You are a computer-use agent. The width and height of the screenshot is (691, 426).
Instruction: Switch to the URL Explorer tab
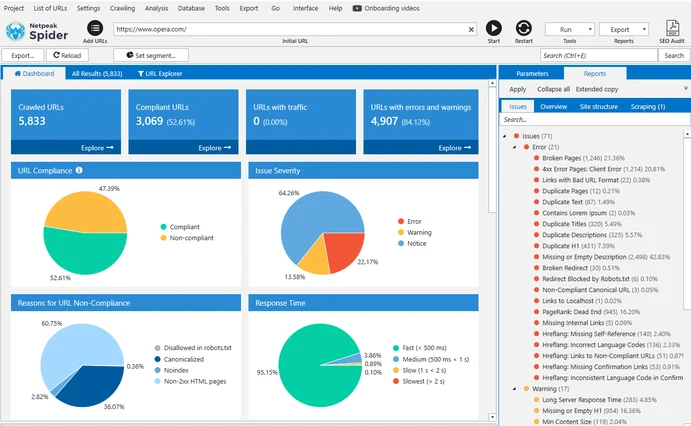click(x=158, y=74)
